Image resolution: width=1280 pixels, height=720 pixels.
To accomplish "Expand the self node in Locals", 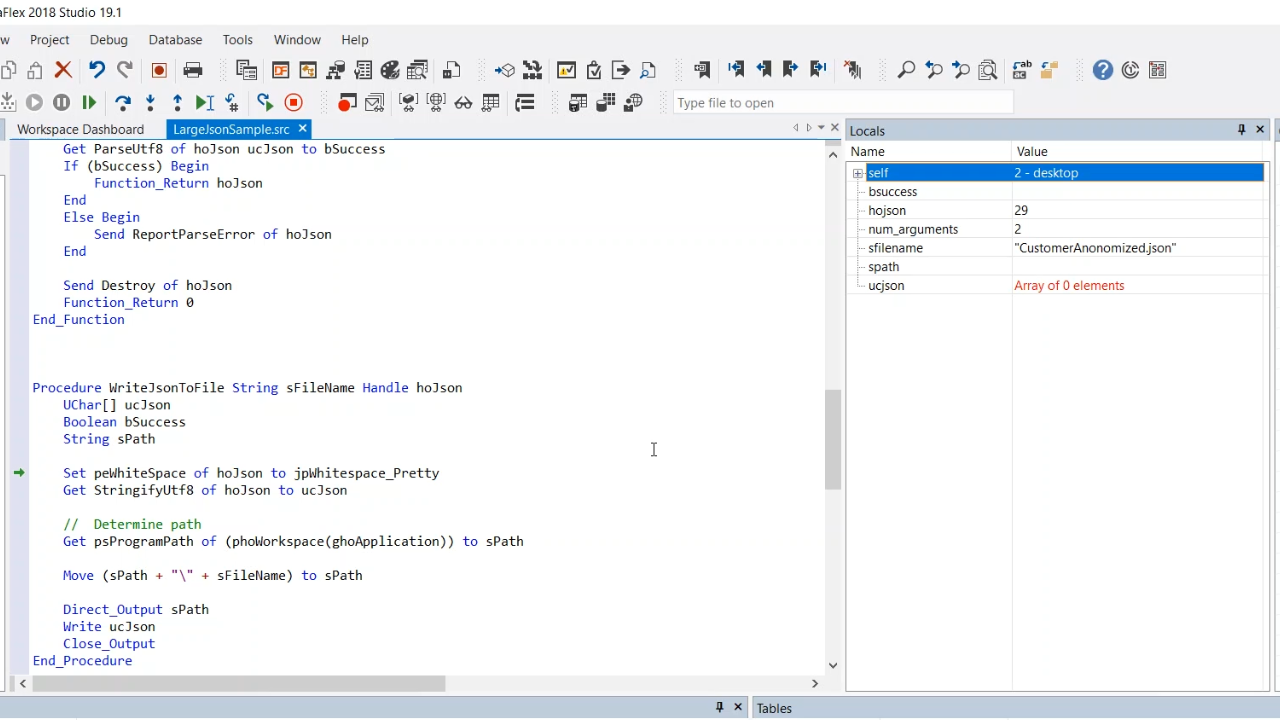I will (858, 173).
